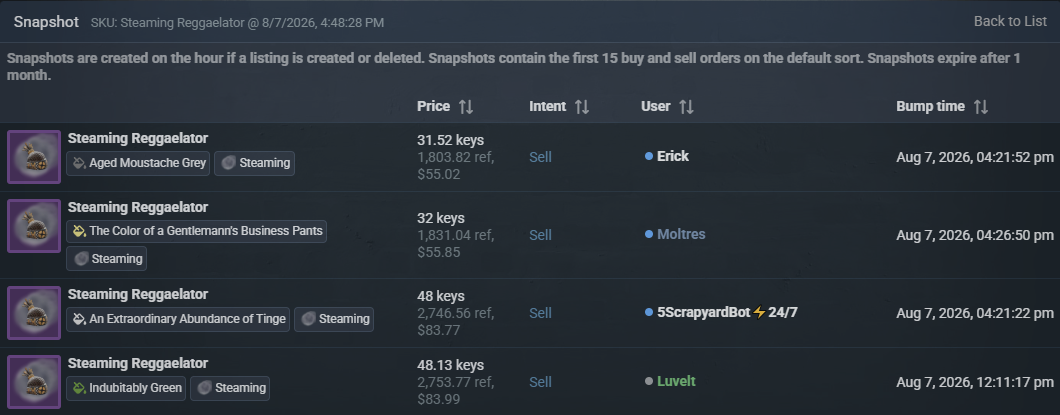The width and height of the screenshot is (1060, 415).
Task: Open user profile 5ScrapyardBot 24/7
Action: tap(728, 313)
